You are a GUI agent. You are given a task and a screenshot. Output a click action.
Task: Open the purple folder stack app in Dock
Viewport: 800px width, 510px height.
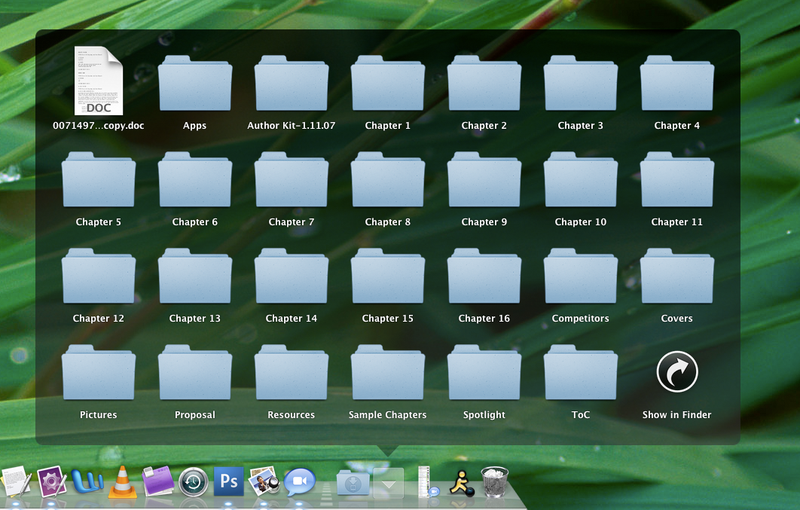158,481
